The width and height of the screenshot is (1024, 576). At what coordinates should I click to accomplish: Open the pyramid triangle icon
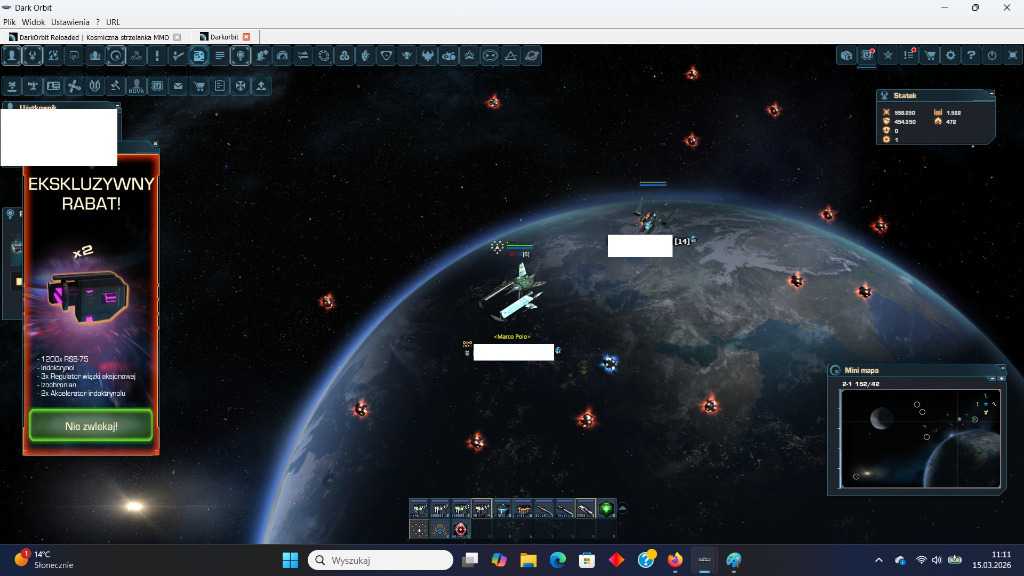point(511,56)
